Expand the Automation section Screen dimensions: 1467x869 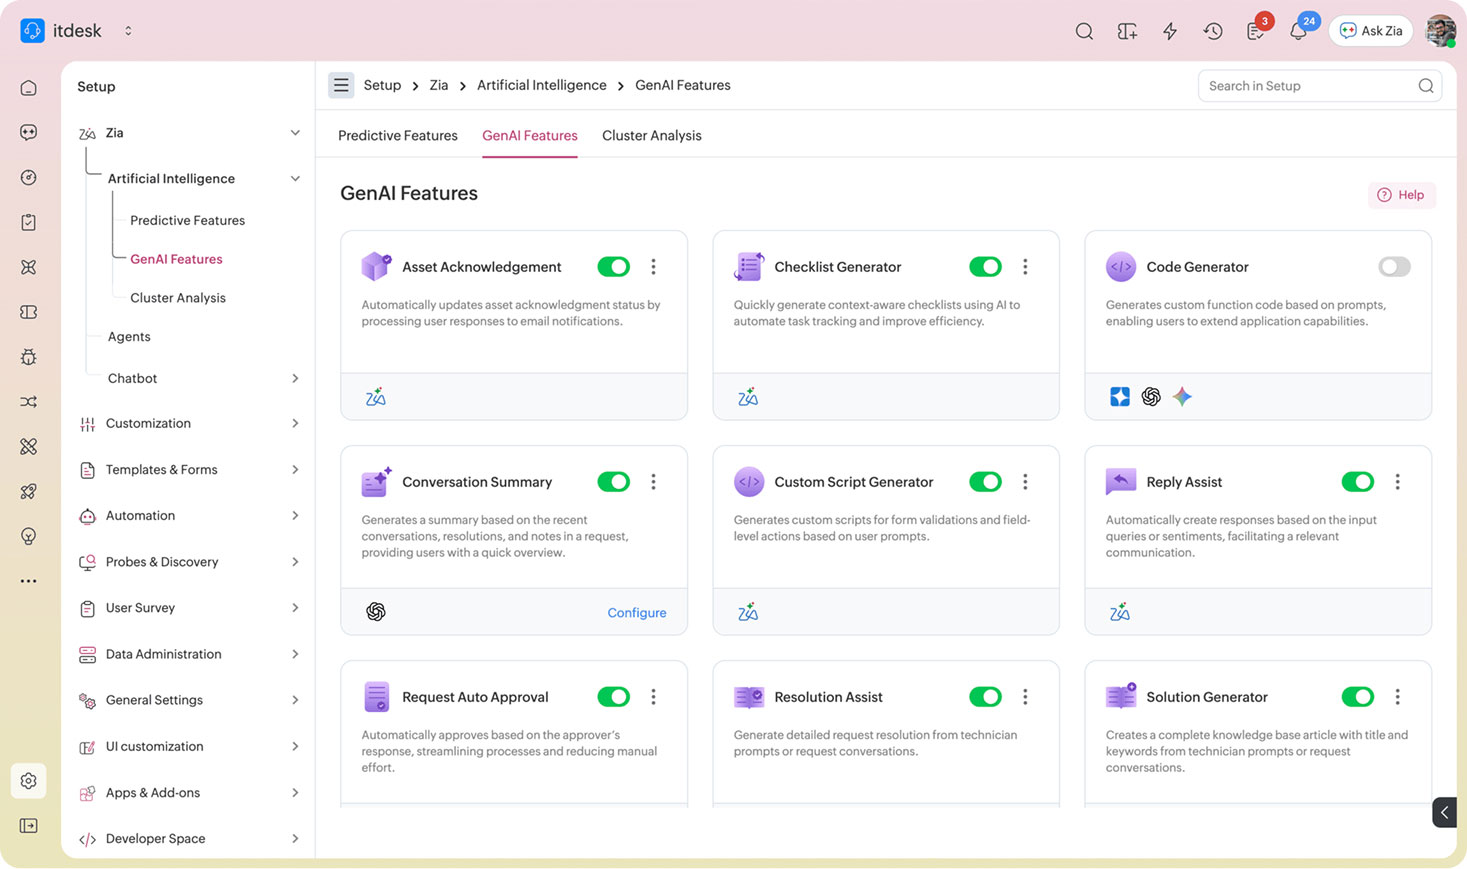(x=295, y=516)
